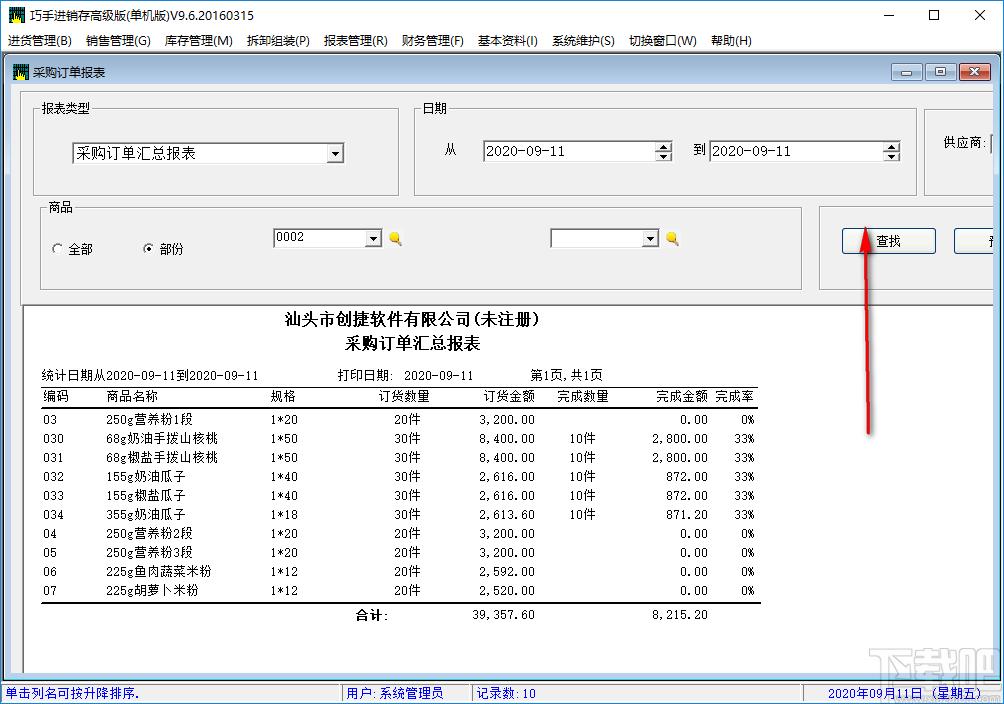Click the 打印日期 2020-09-11 text
Image resolution: width=1004 pixels, height=704 pixels.
405,375
